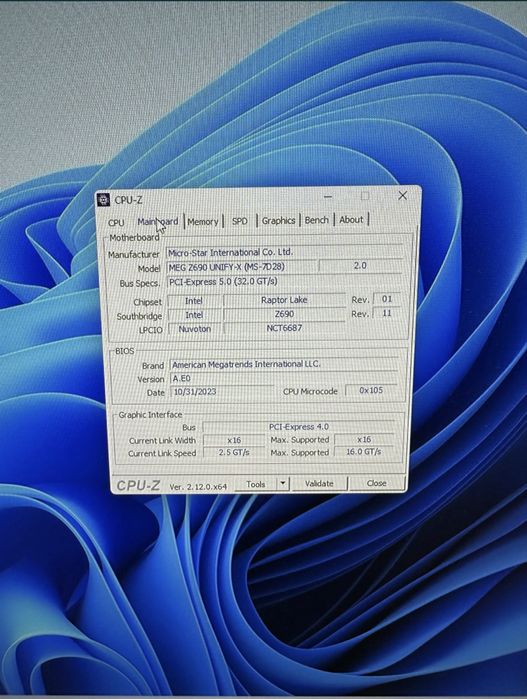This screenshot has height=699, width=527.
Task: Click the Graphic Interface Bus PCI-Express 4.0
Action: (x=298, y=427)
